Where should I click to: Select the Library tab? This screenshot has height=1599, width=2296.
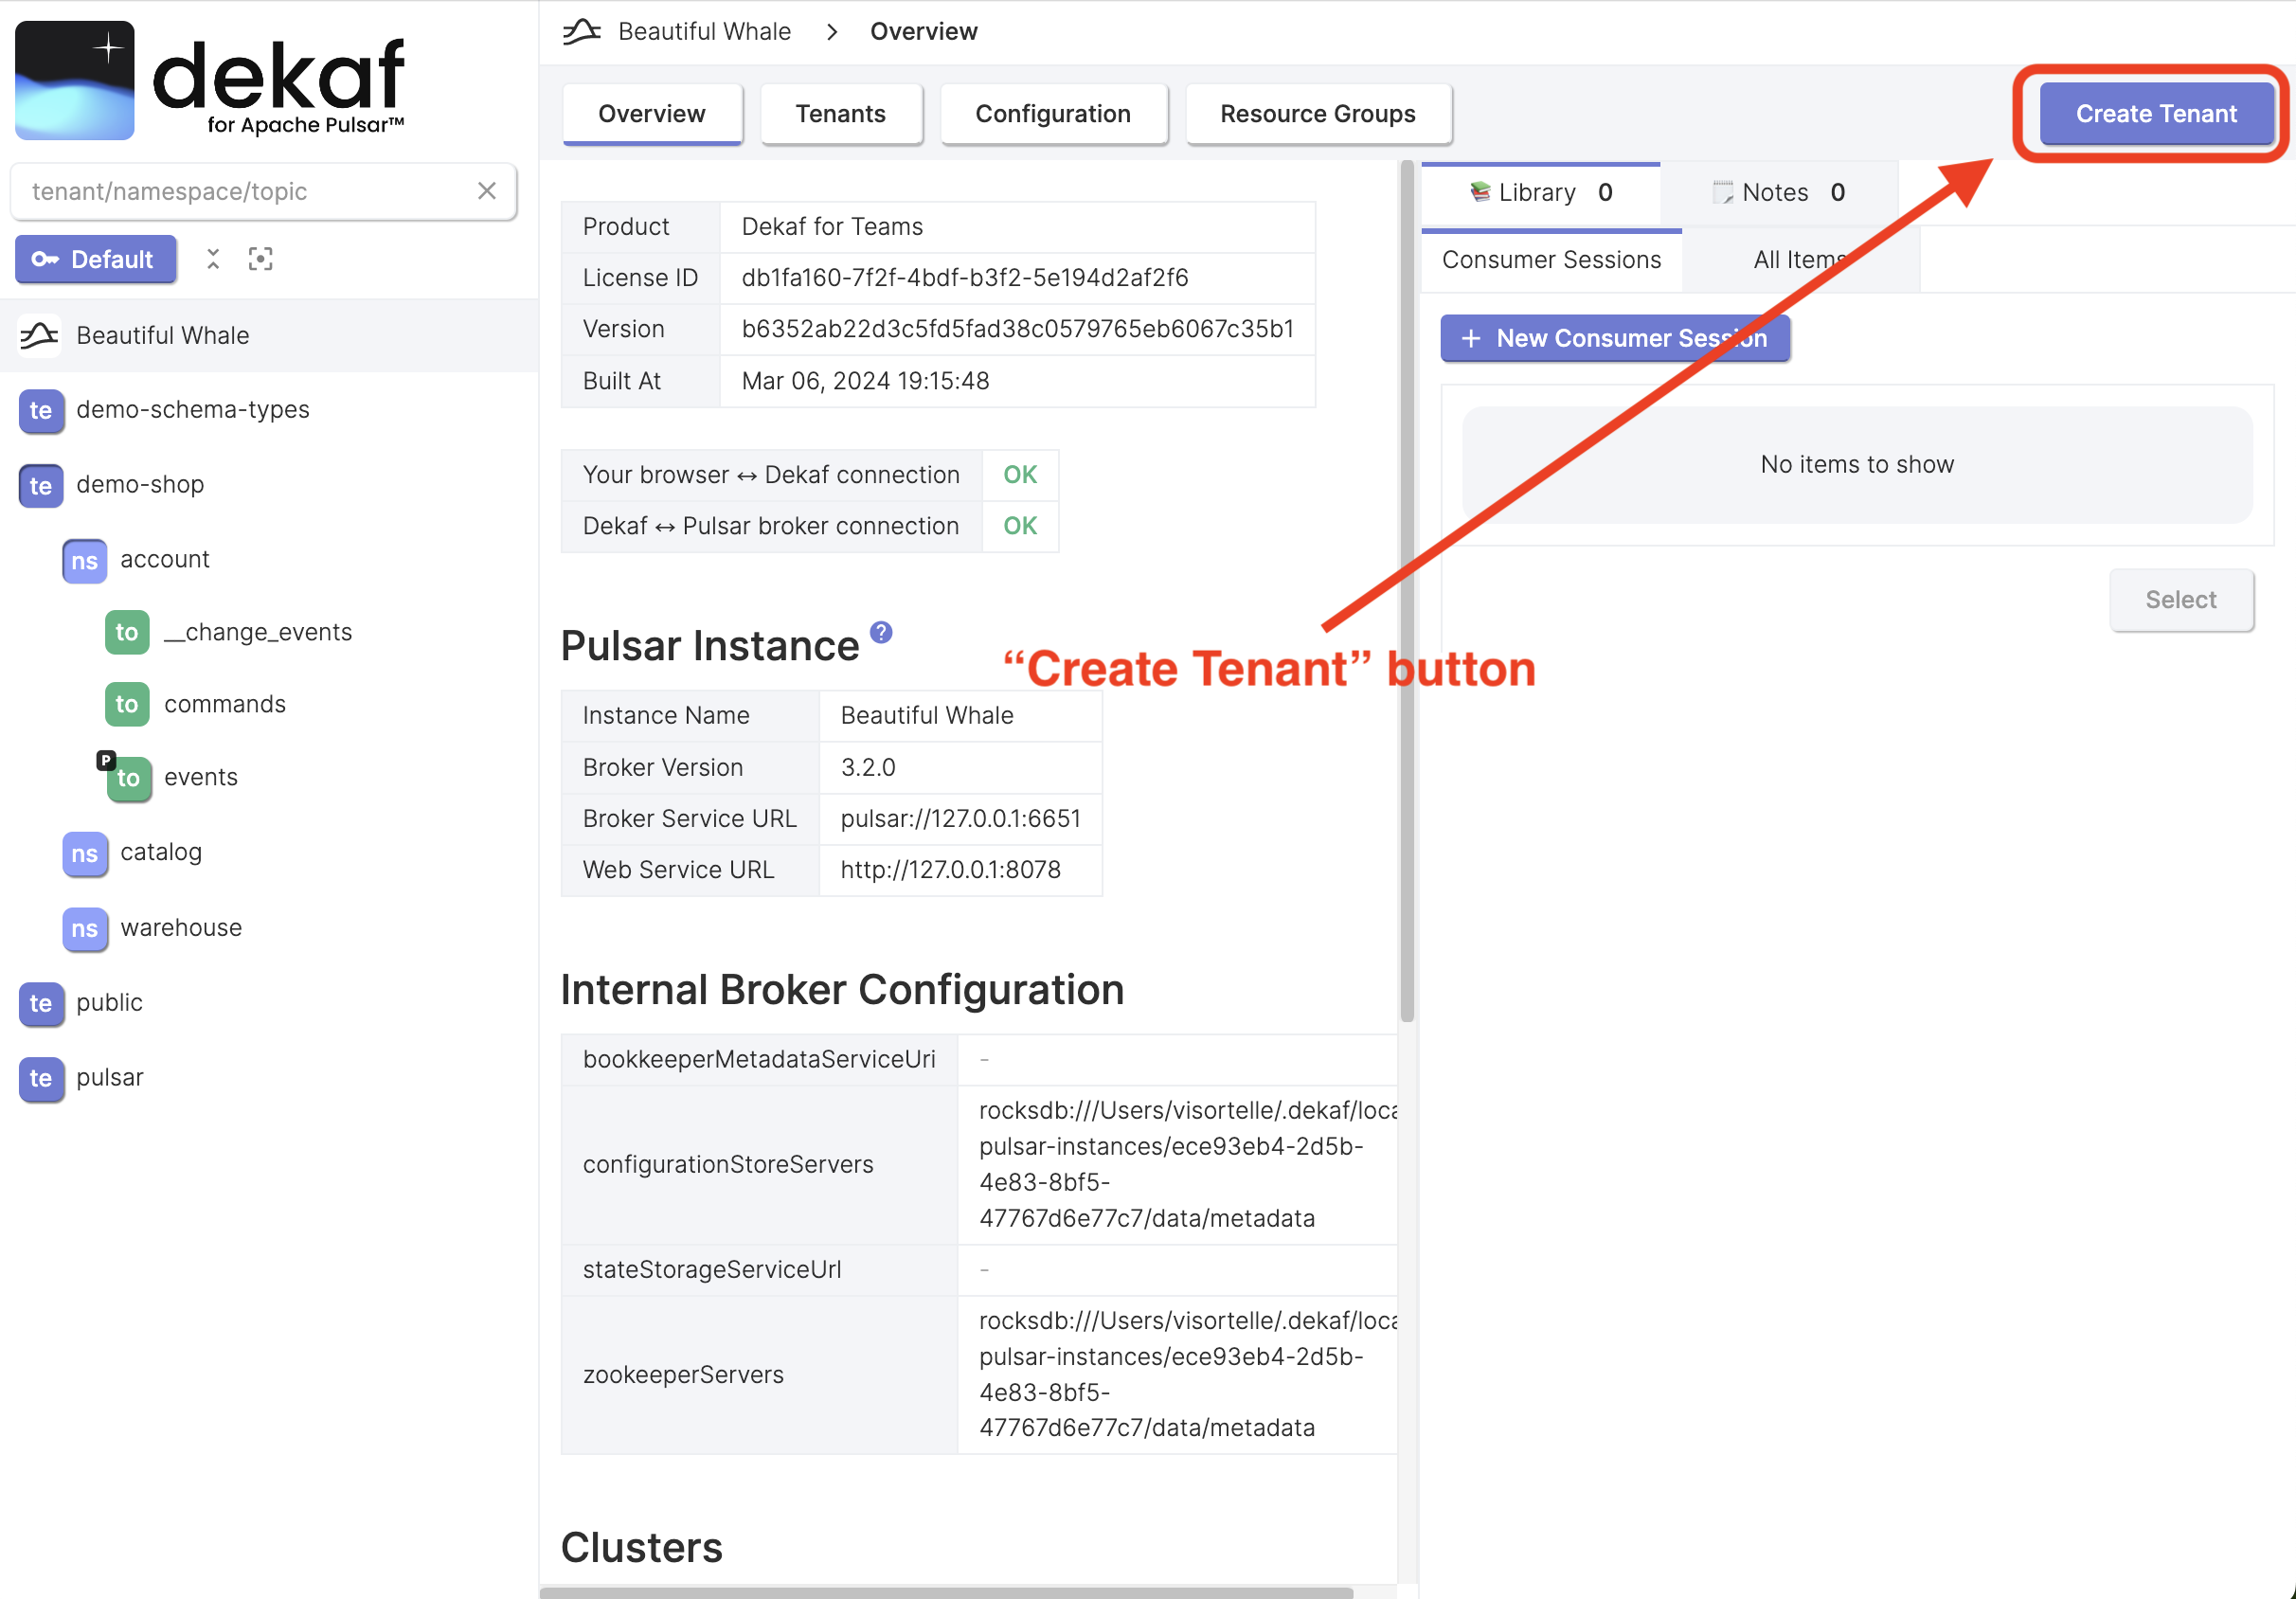pyautogui.click(x=1541, y=192)
